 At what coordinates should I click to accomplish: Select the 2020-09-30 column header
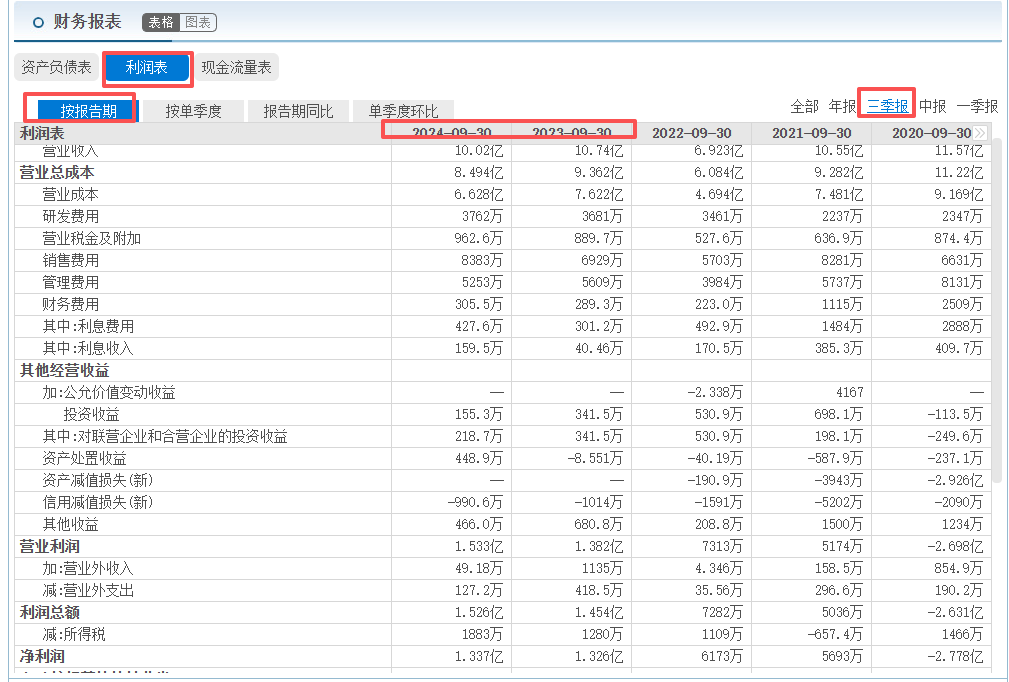click(x=931, y=133)
